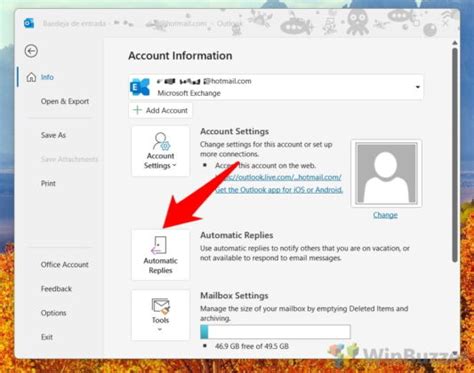Screen dimensions: 474x373
Task: Click the Account Information heading
Action: (x=180, y=56)
